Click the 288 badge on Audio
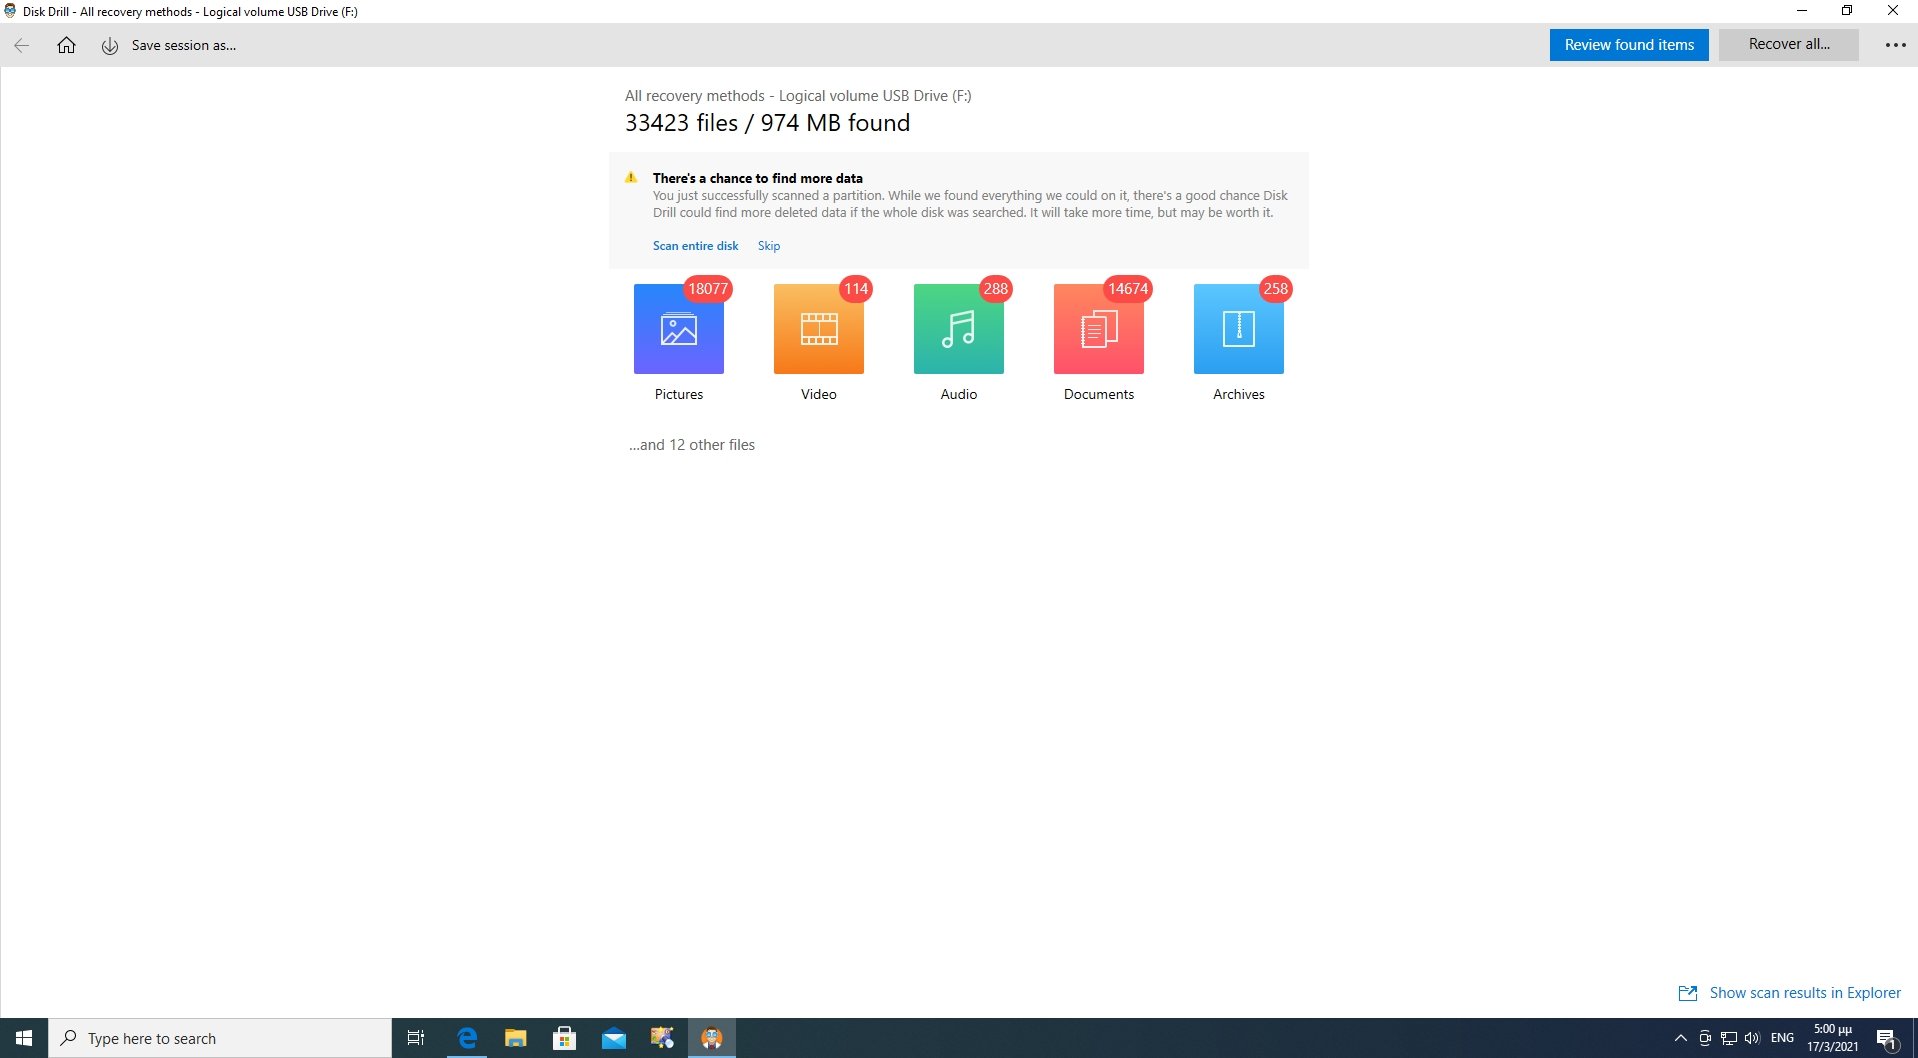 (996, 289)
